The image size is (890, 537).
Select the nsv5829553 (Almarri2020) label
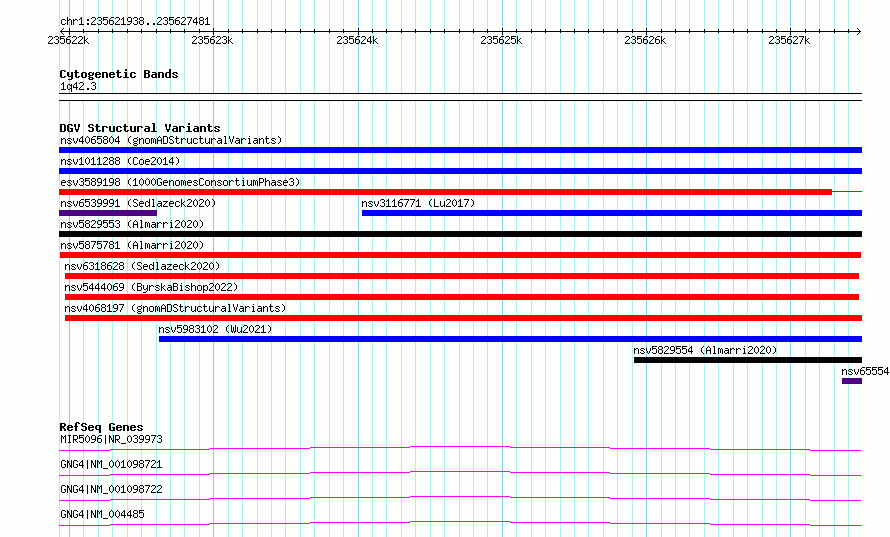point(132,224)
